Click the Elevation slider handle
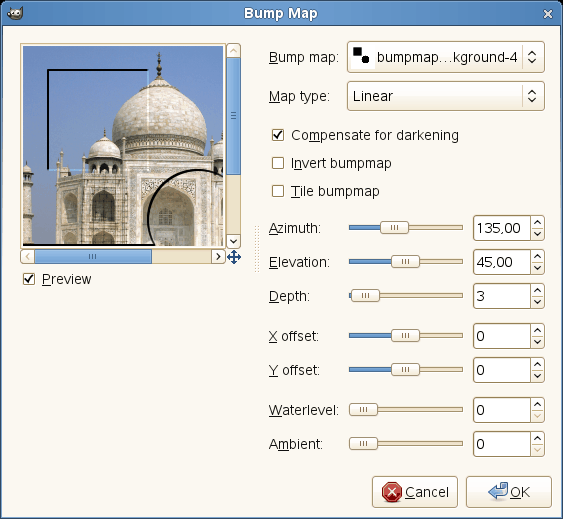 405,261
